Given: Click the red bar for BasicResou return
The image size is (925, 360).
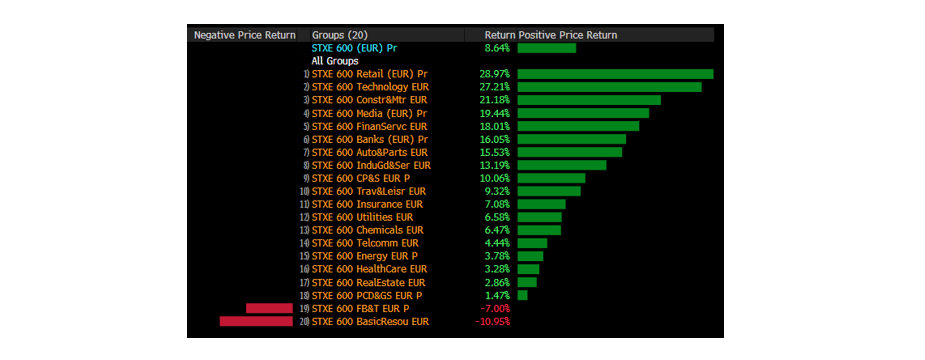Looking at the screenshot, I should pos(256,321).
